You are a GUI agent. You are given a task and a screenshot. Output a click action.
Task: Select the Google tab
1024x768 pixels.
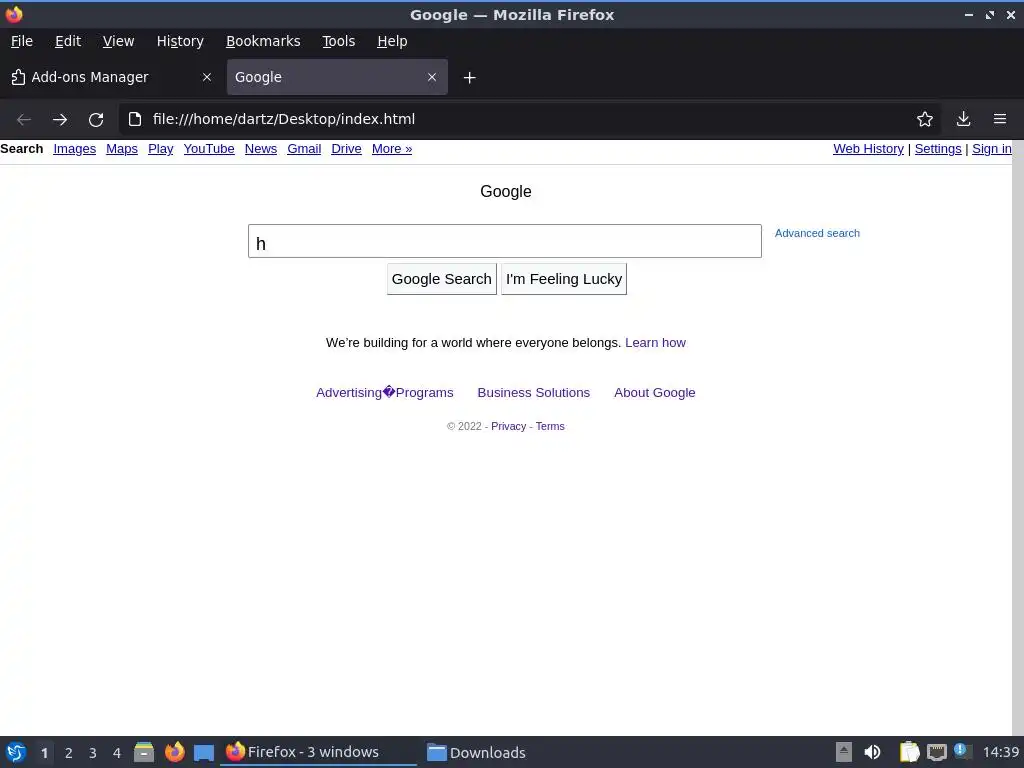pyautogui.click(x=337, y=77)
